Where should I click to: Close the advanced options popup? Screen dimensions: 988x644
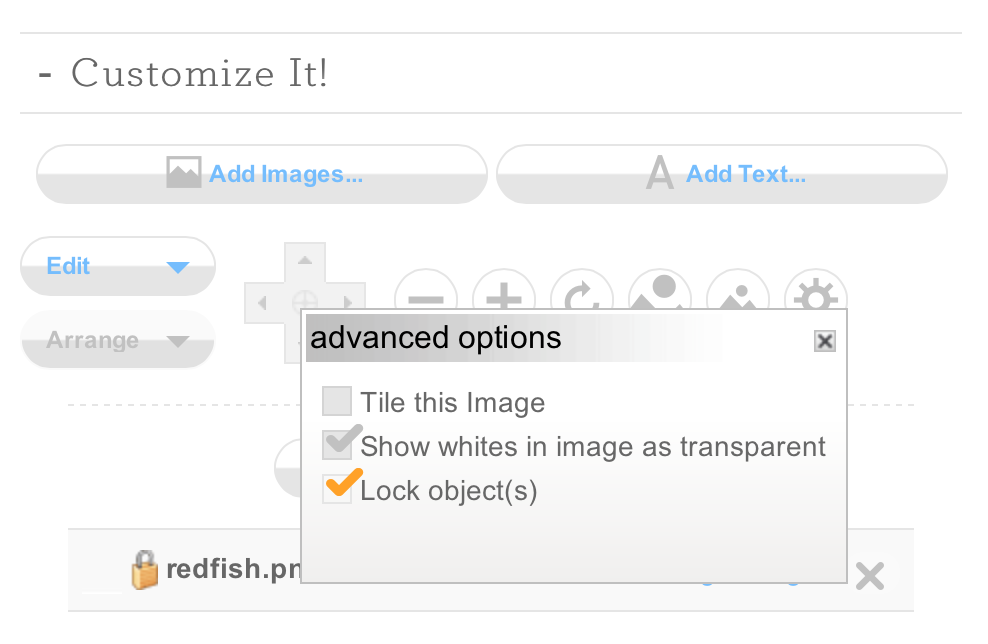(825, 341)
